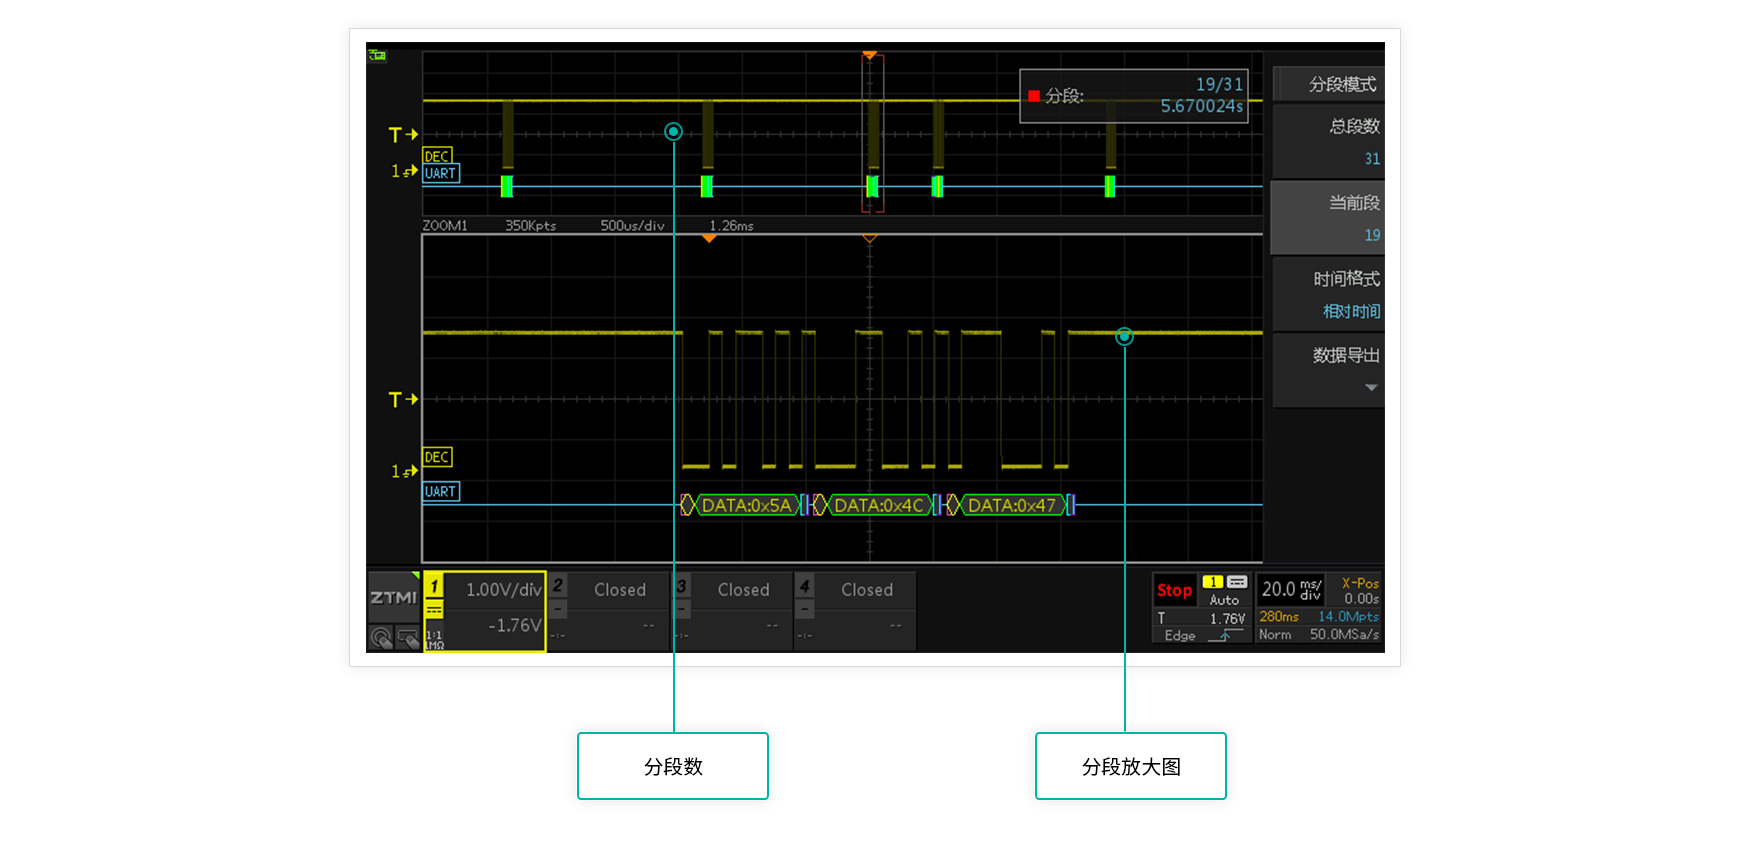
Task: Click the 20.0 ms/div timebase setting
Action: point(1291,590)
